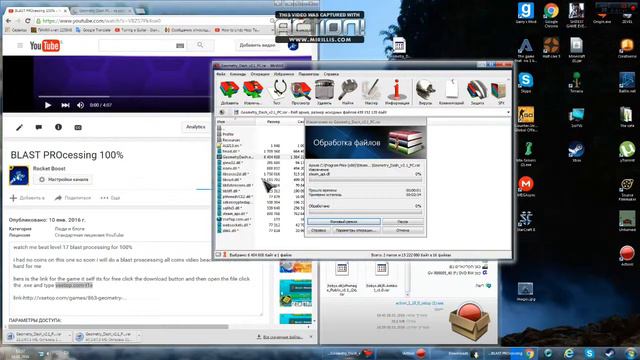Go up one folder level in WinRAR
The image size is (640, 360).
click(x=222, y=112)
